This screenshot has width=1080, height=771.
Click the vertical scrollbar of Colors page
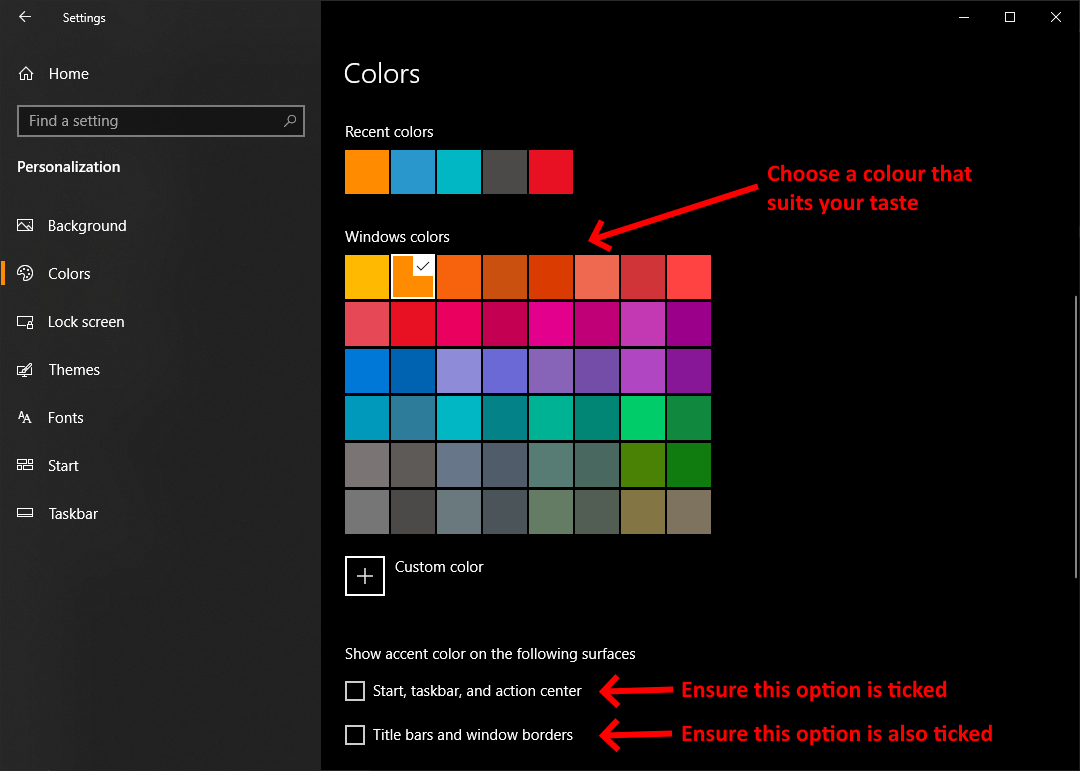click(x=1076, y=437)
